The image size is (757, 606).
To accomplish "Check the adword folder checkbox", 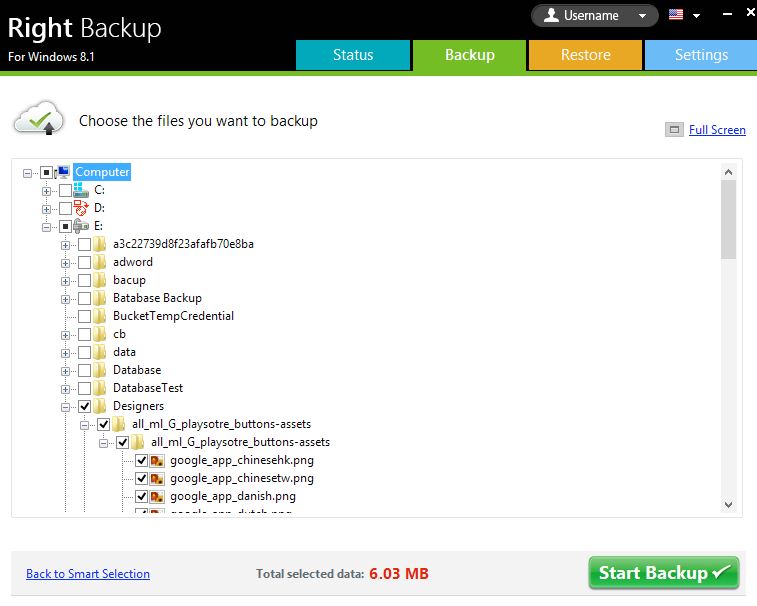I will (x=84, y=263).
